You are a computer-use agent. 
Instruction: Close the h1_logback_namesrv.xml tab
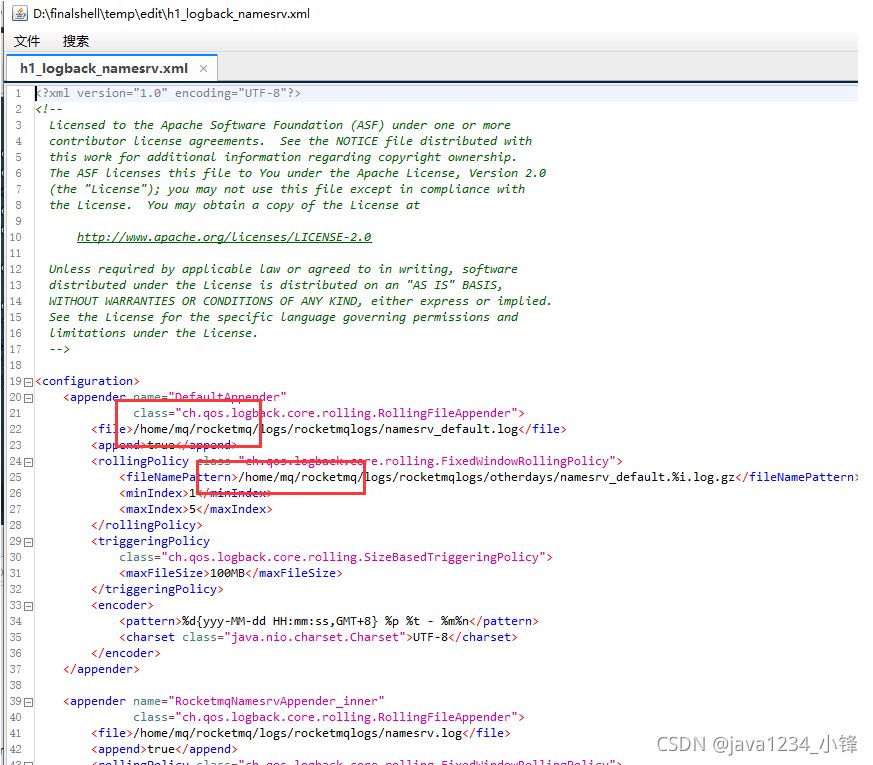pyautogui.click(x=203, y=68)
